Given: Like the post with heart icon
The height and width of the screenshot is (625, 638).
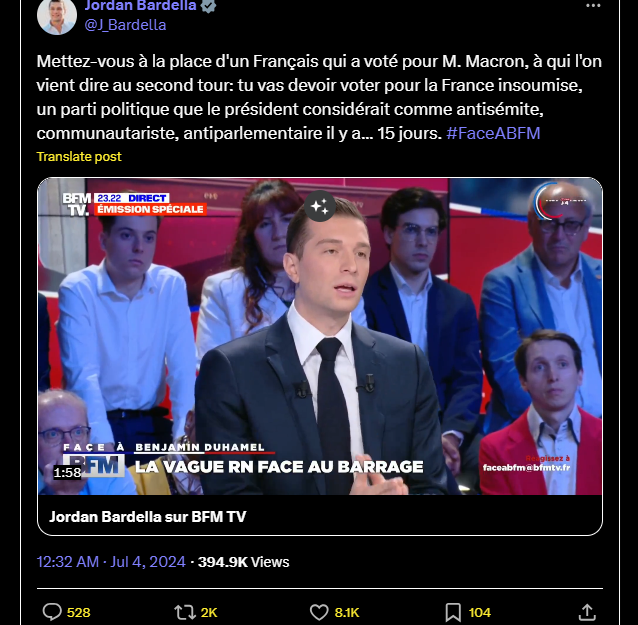Looking at the screenshot, I should click(319, 612).
